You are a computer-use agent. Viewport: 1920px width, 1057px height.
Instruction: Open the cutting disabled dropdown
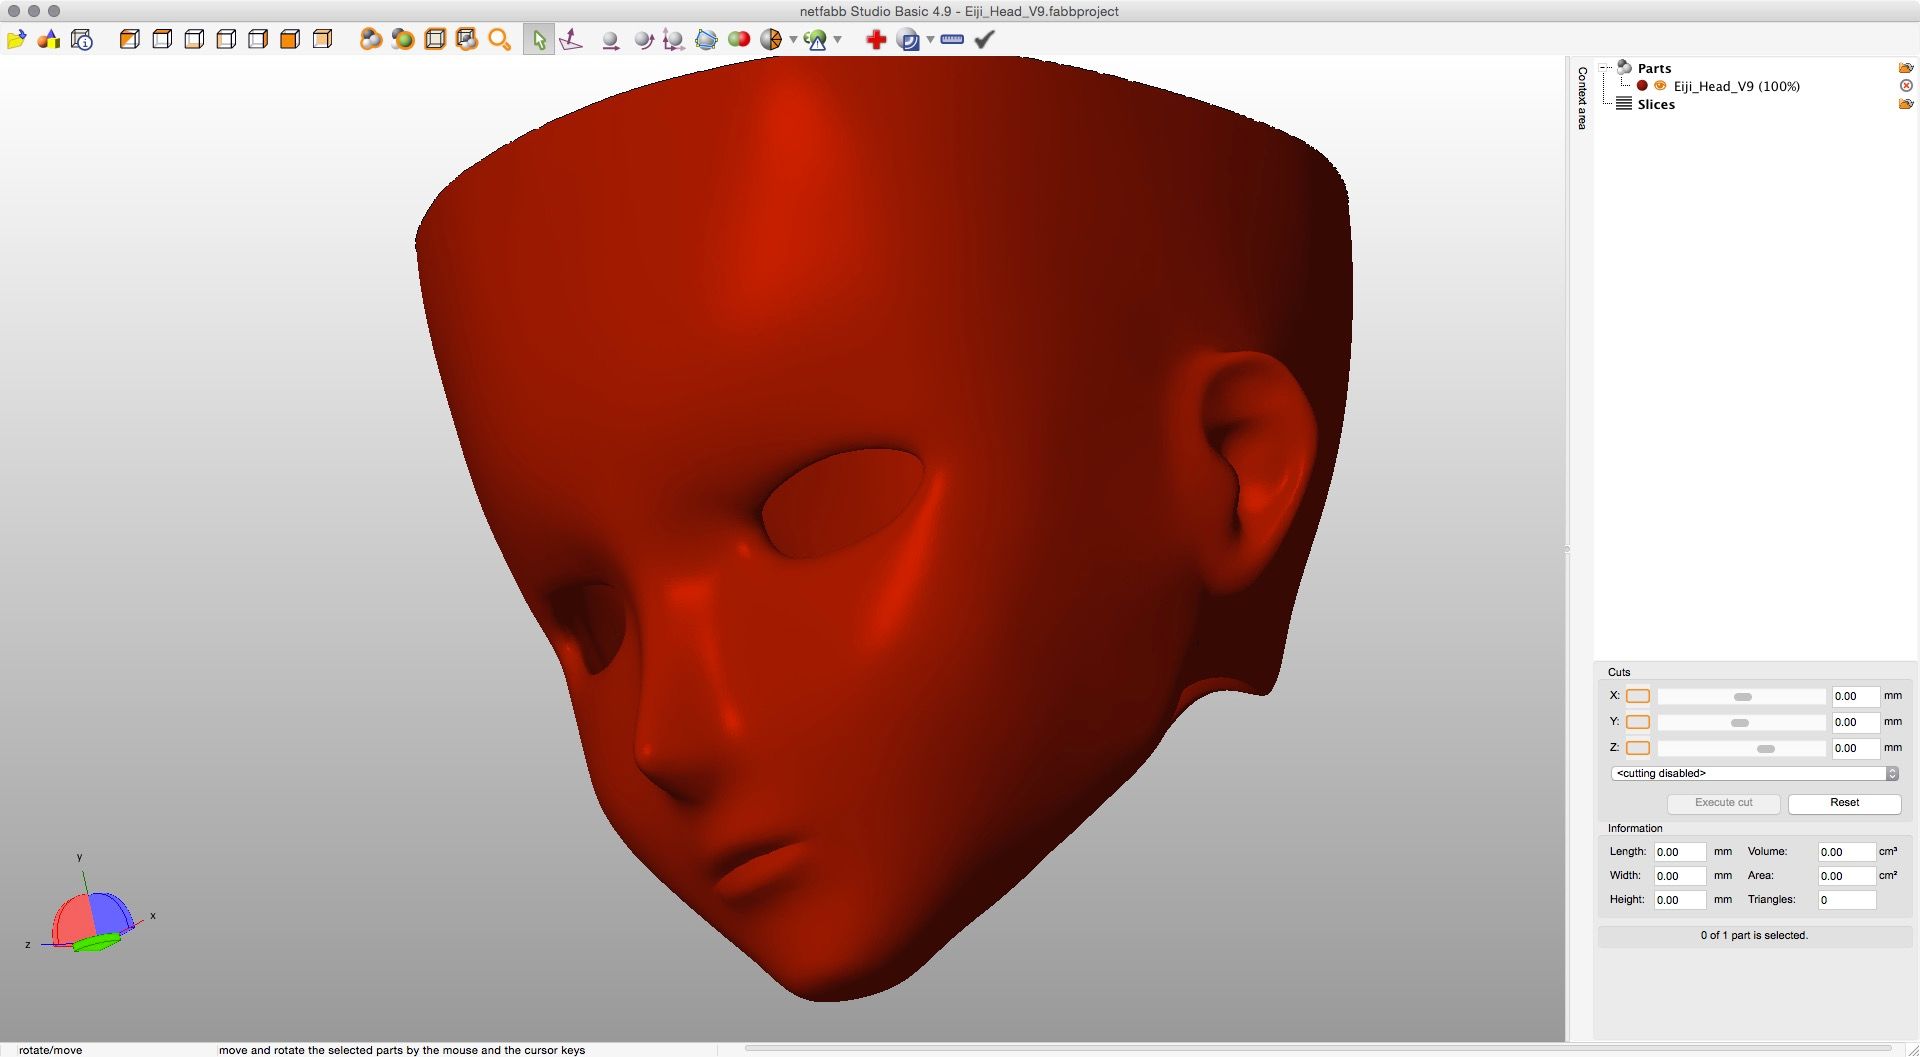pos(1754,774)
